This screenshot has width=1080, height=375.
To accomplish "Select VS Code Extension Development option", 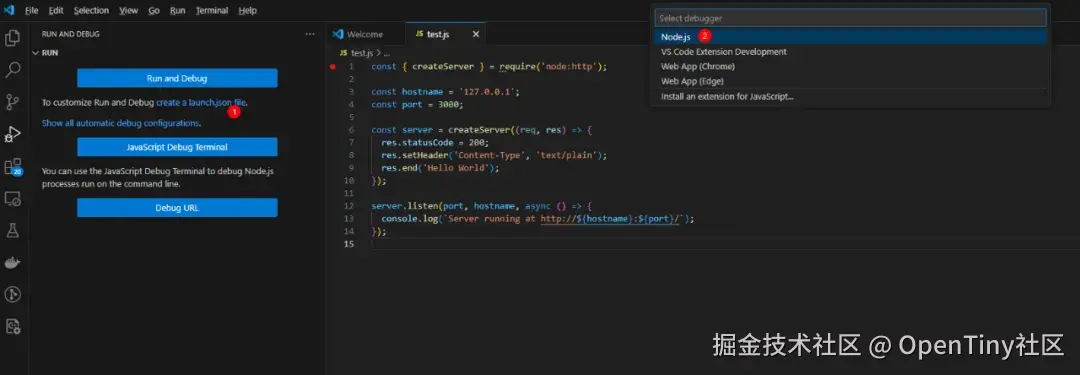I will point(850,52).
